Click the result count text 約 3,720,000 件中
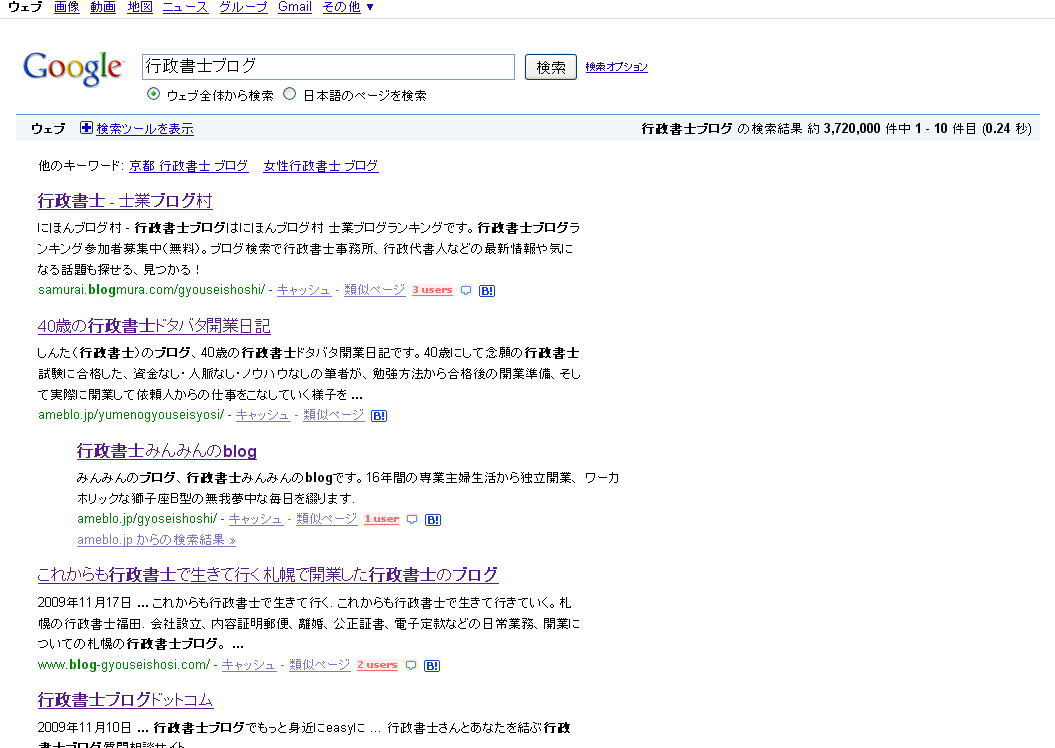The width and height of the screenshot is (1055, 748). pos(859,128)
